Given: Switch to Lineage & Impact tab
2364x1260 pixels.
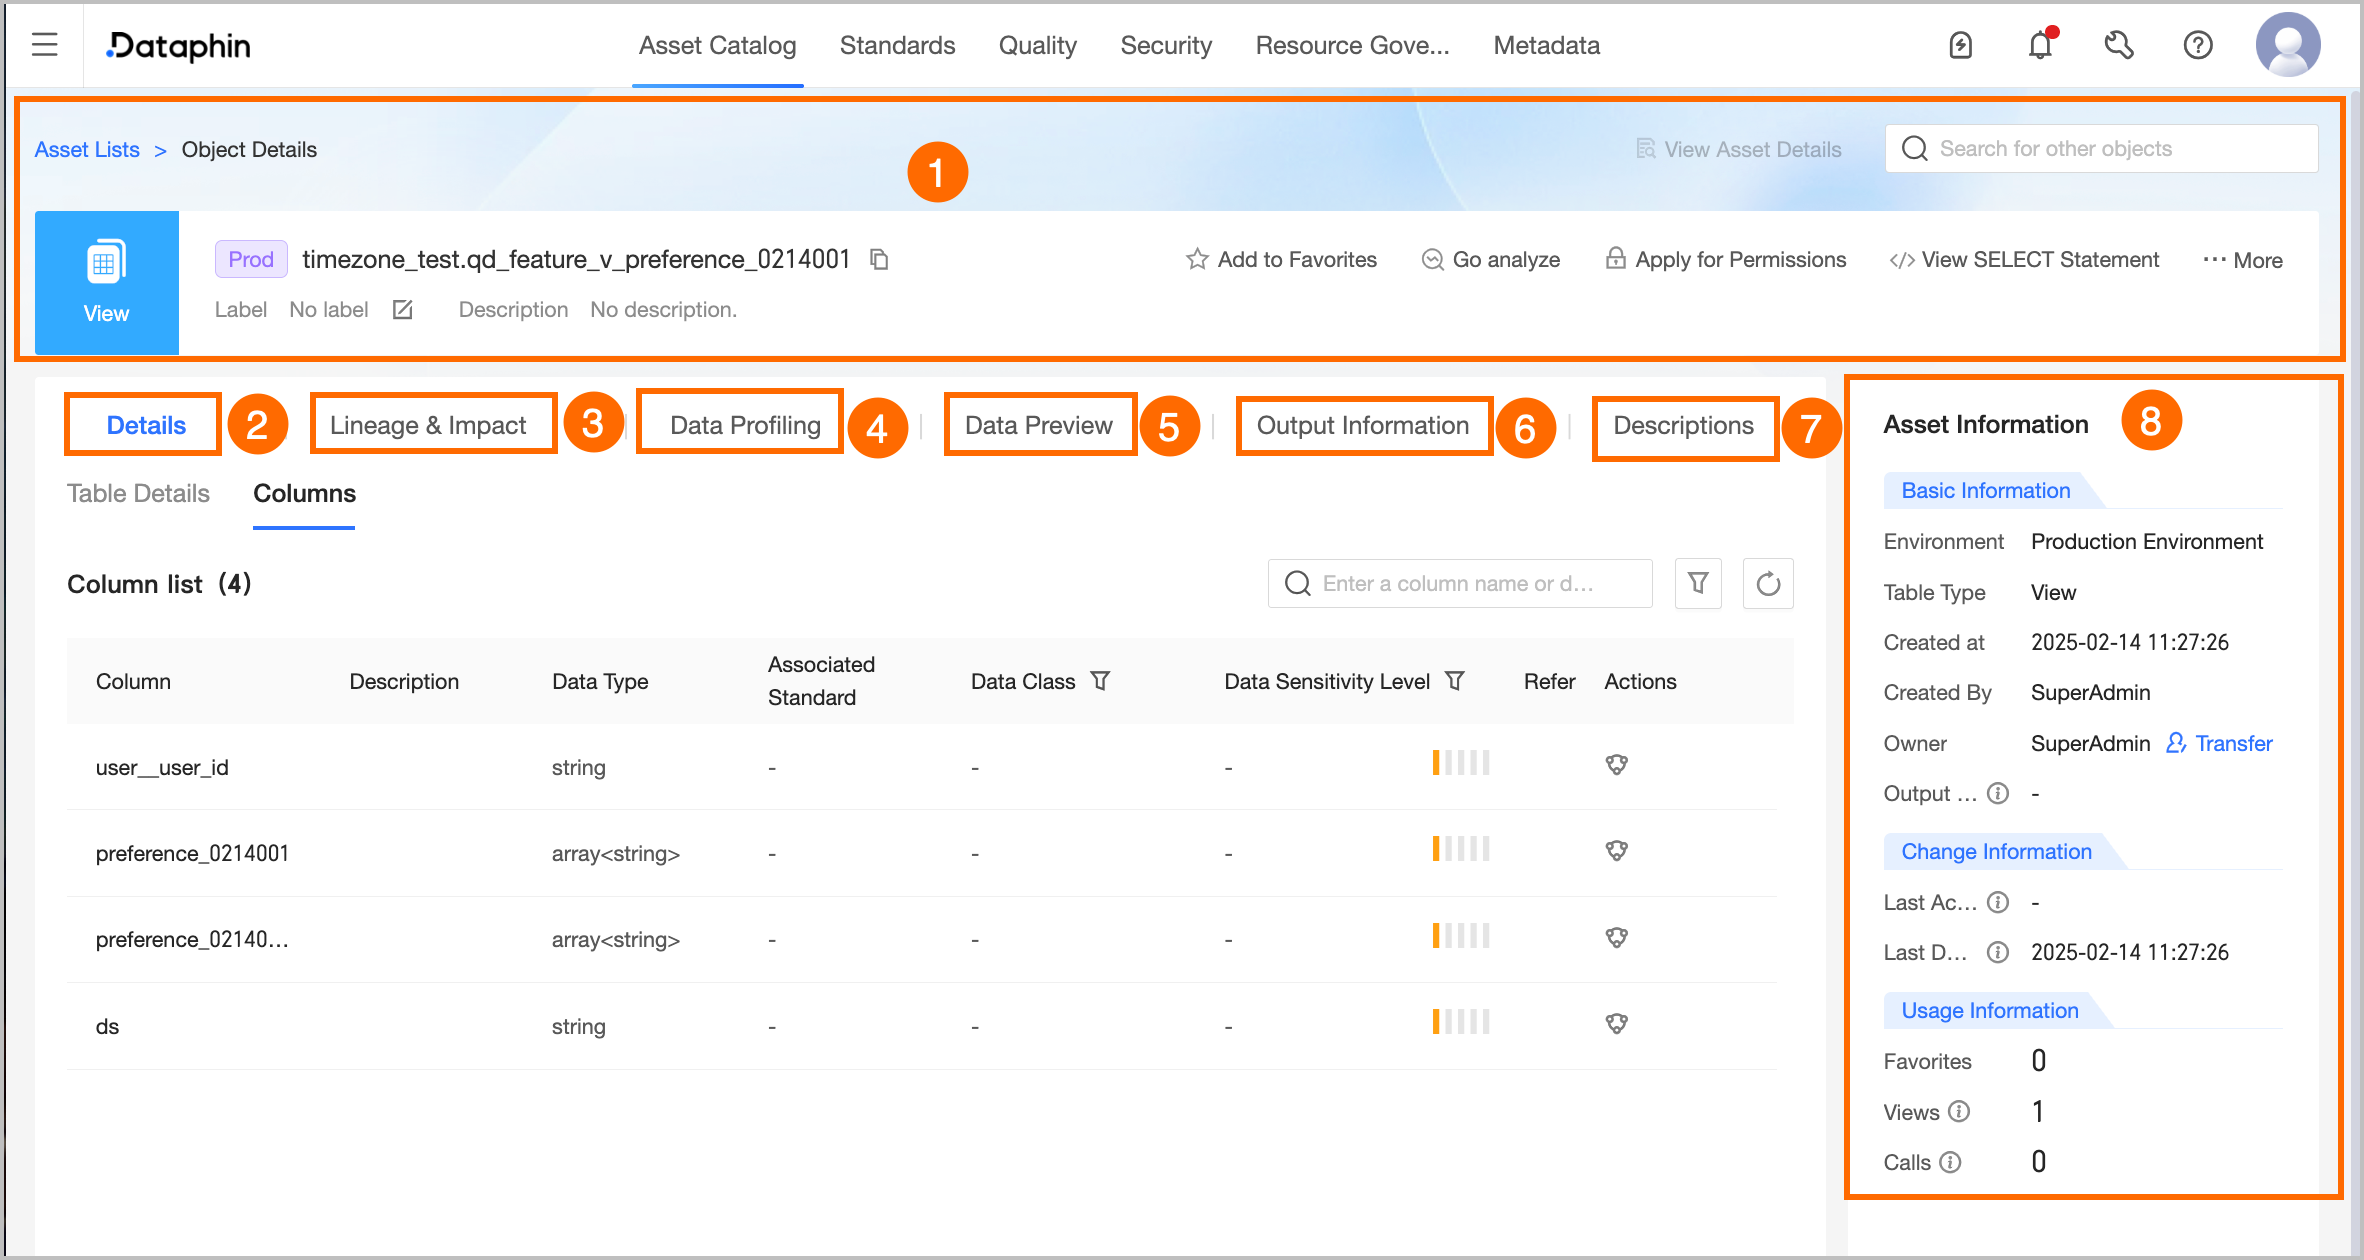Looking at the screenshot, I should [x=428, y=425].
